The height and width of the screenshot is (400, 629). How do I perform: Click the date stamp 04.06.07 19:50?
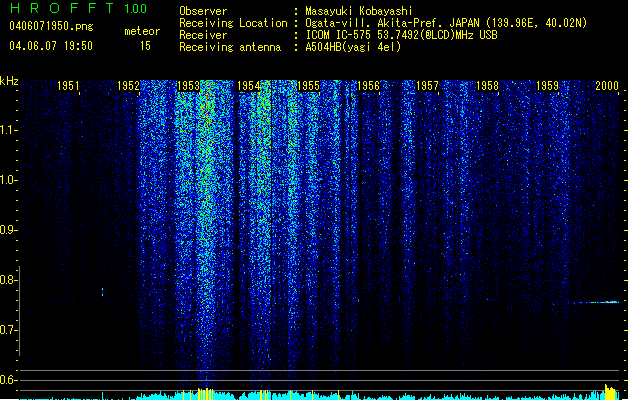click(x=51, y=46)
